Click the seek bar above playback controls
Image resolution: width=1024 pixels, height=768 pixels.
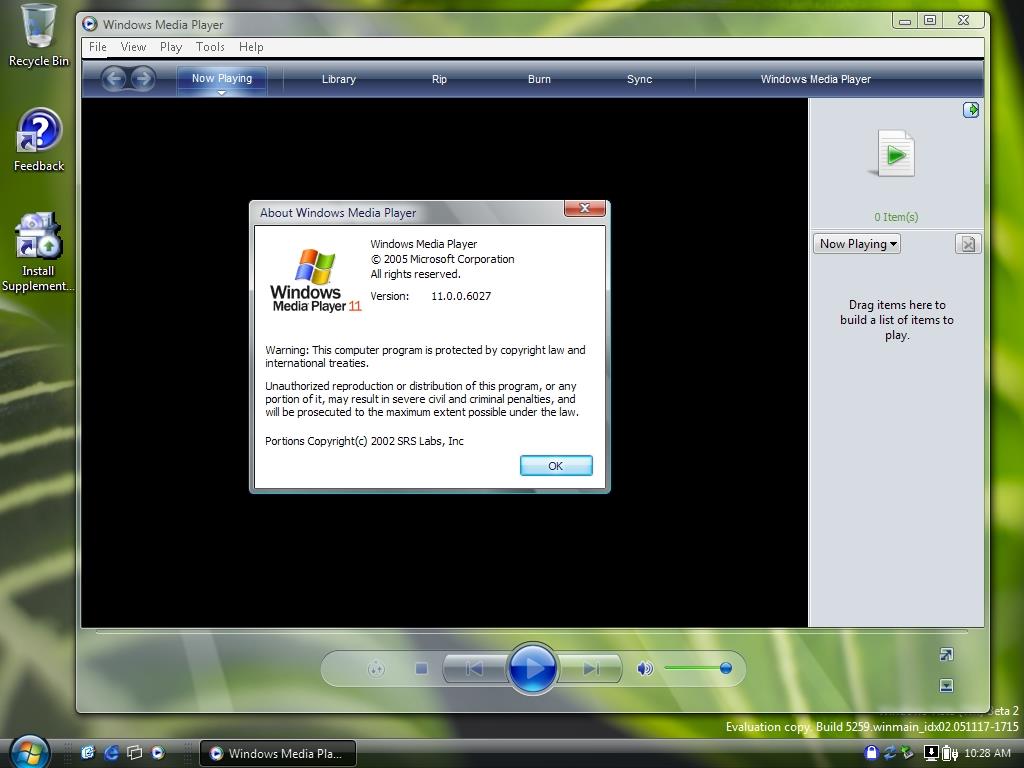coord(532,632)
